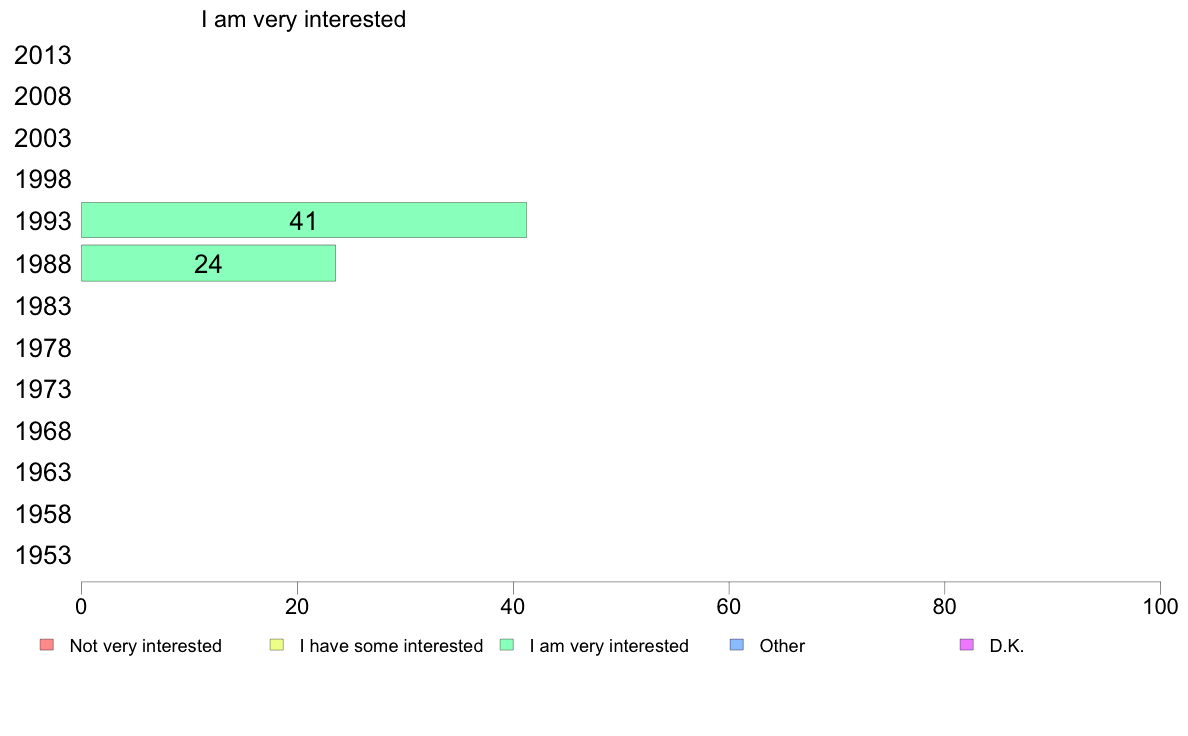Image resolution: width=1188 pixels, height=736 pixels.
Task: Click the 60 tick on the axis
Action: pyautogui.click(x=729, y=606)
